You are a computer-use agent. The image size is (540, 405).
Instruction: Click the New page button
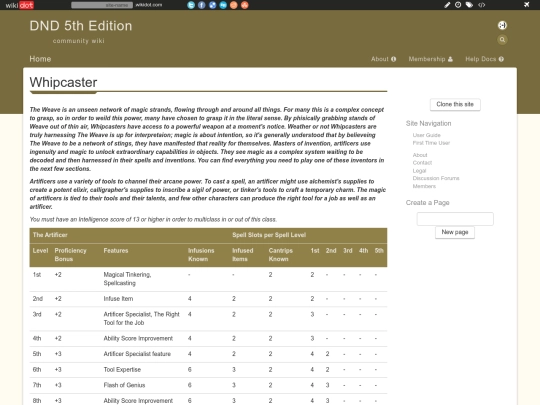coord(455,232)
